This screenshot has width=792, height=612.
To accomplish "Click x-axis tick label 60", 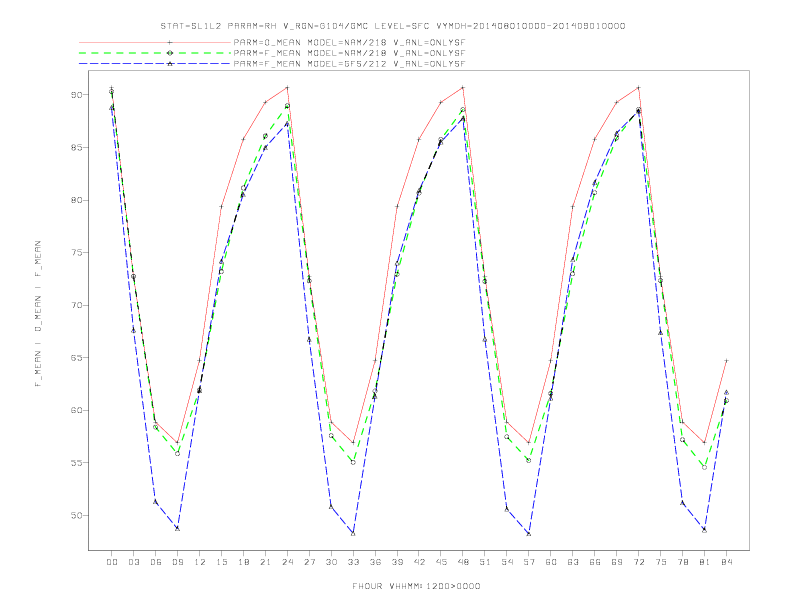I will point(551,562).
